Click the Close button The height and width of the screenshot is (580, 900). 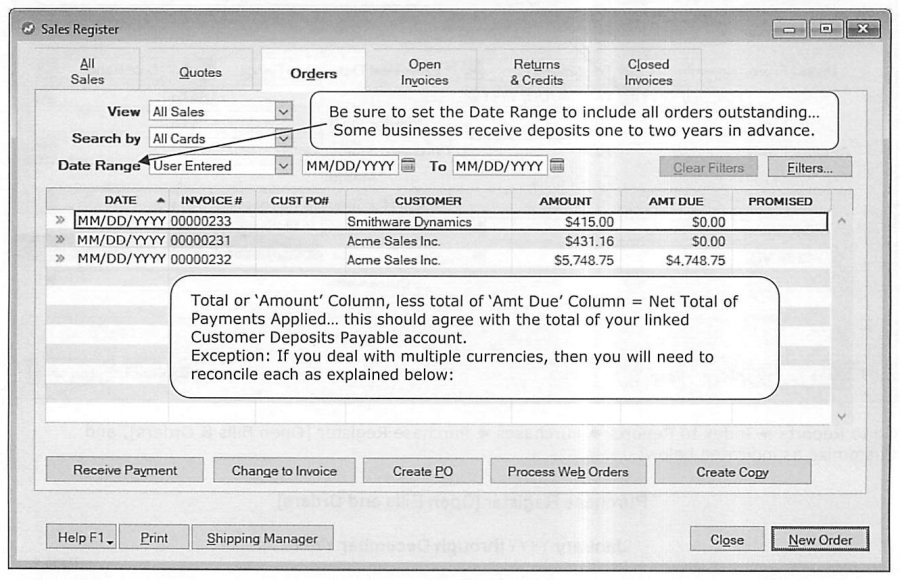[727, 540]
